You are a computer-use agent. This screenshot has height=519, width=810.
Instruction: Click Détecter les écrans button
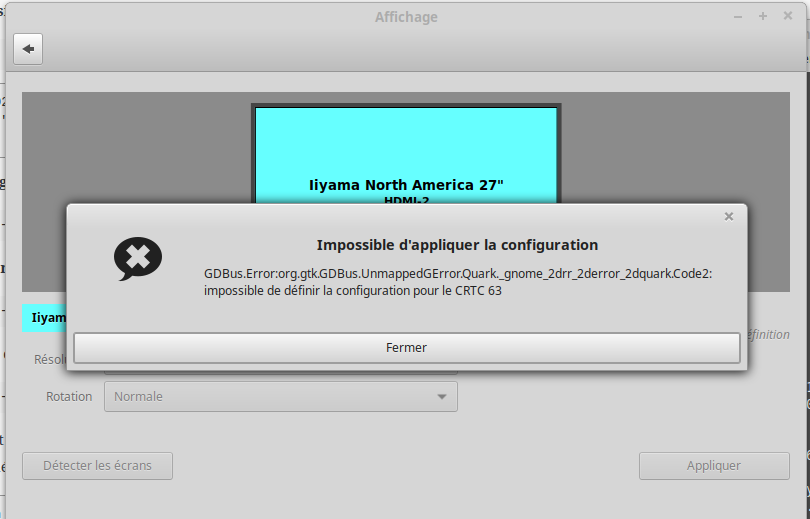point(97,466)
